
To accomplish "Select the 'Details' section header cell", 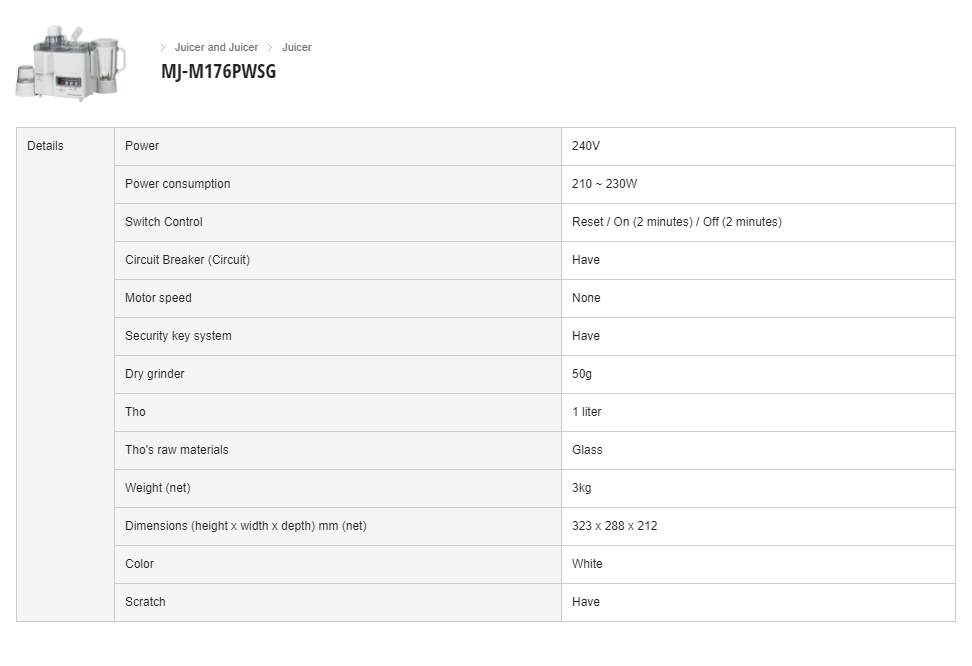I will [65, 375].
